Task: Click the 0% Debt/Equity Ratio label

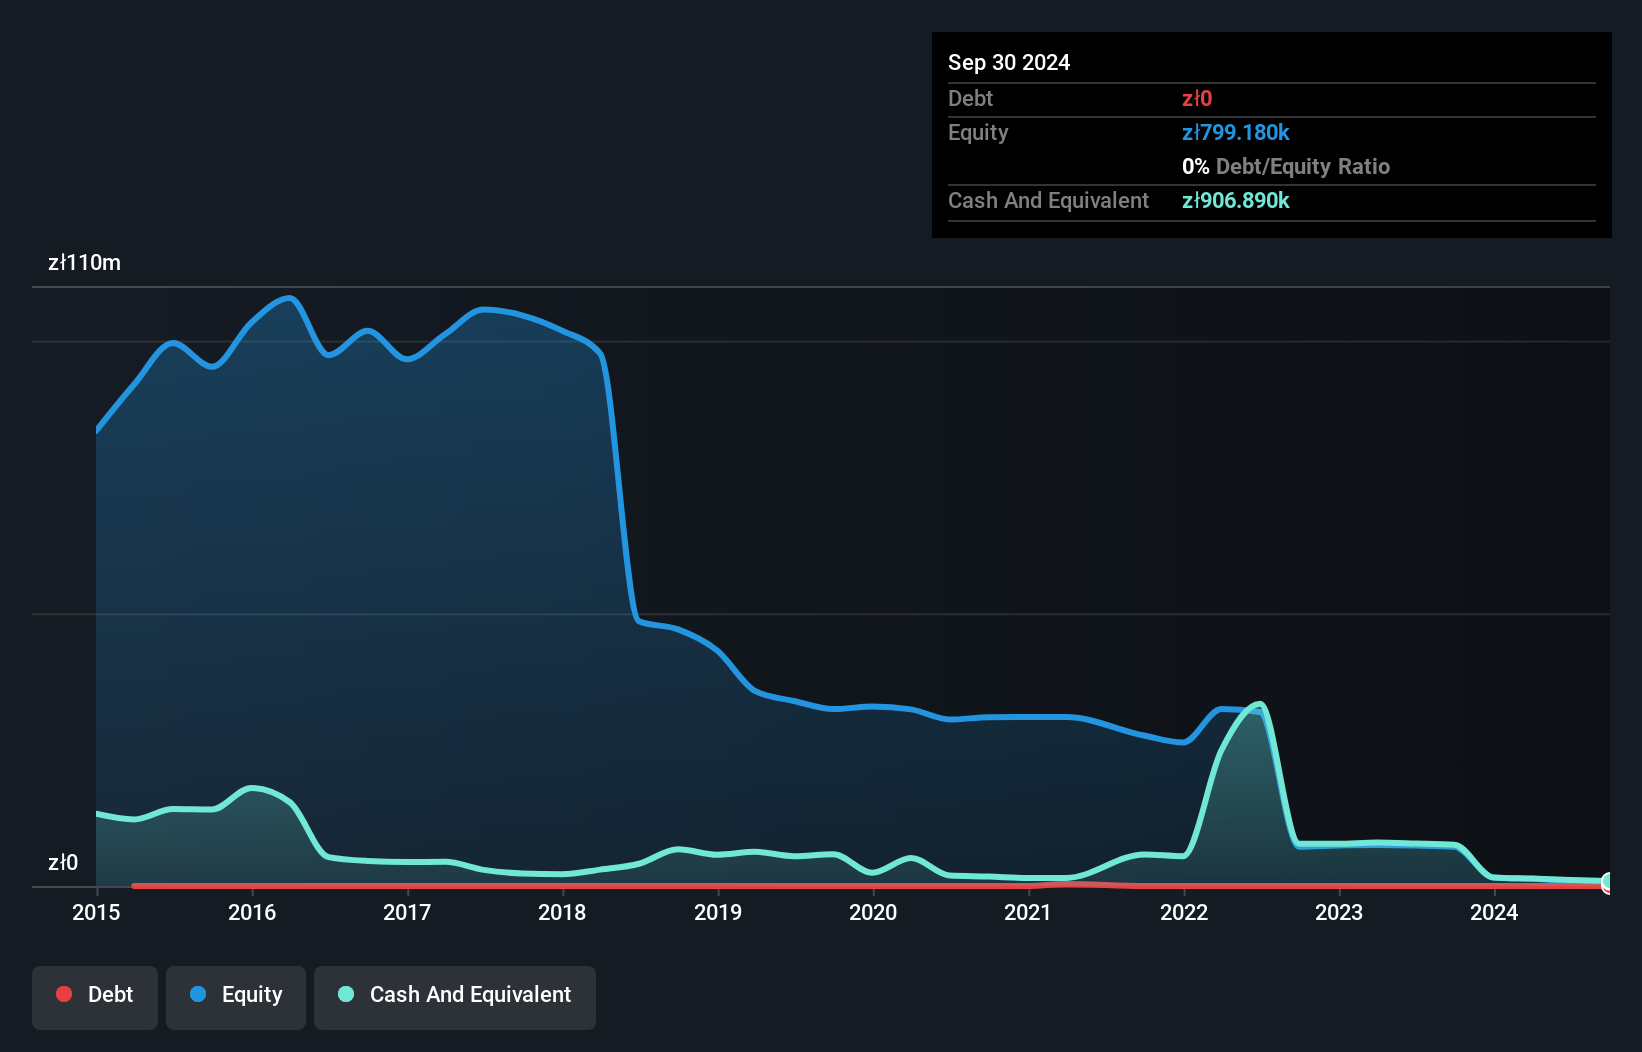Action: click(1285, 166)
